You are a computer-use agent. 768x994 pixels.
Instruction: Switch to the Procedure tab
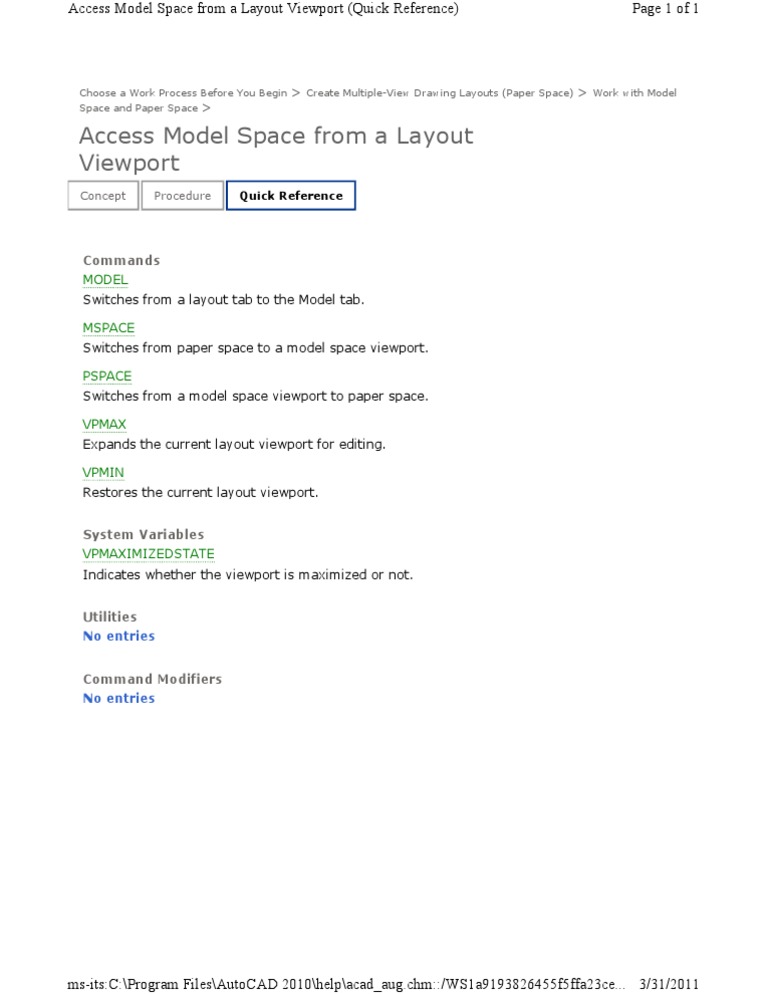click(x=182, y=196)
